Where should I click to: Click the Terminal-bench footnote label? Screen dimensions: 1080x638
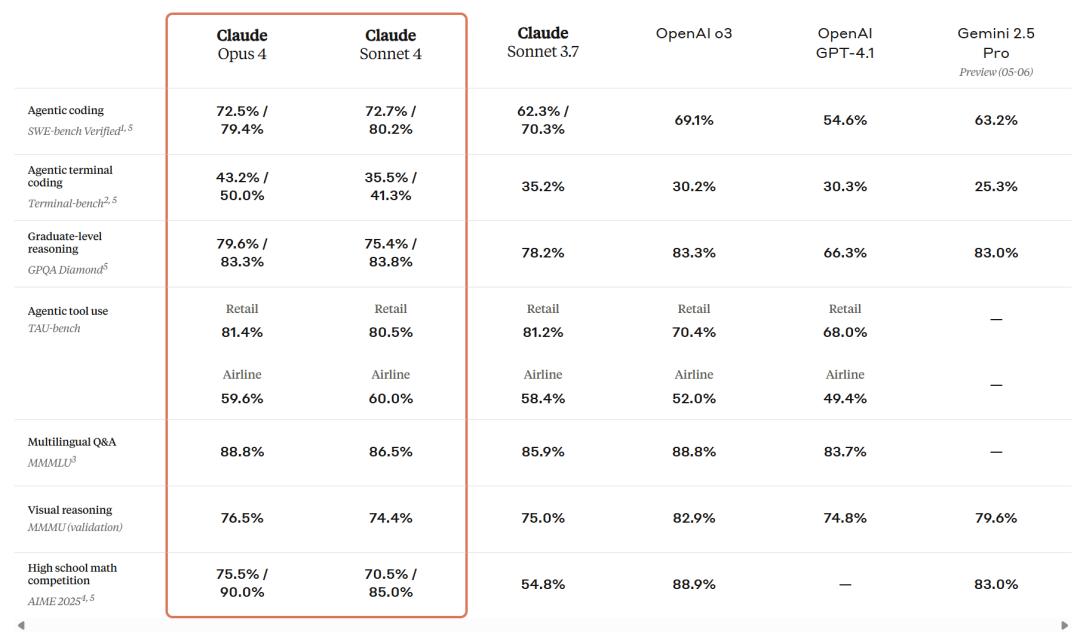click(x=72, y=203)
